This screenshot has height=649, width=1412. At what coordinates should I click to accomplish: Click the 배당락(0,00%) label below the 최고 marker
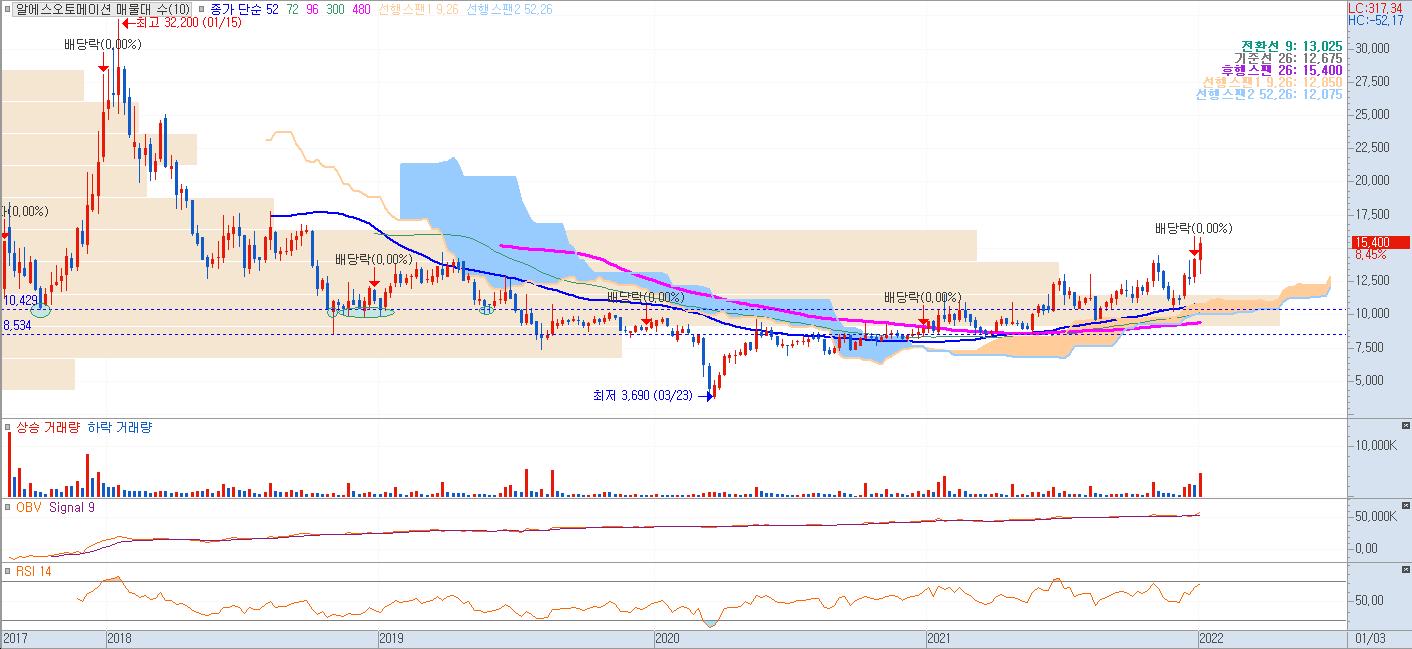pos(102,44)
